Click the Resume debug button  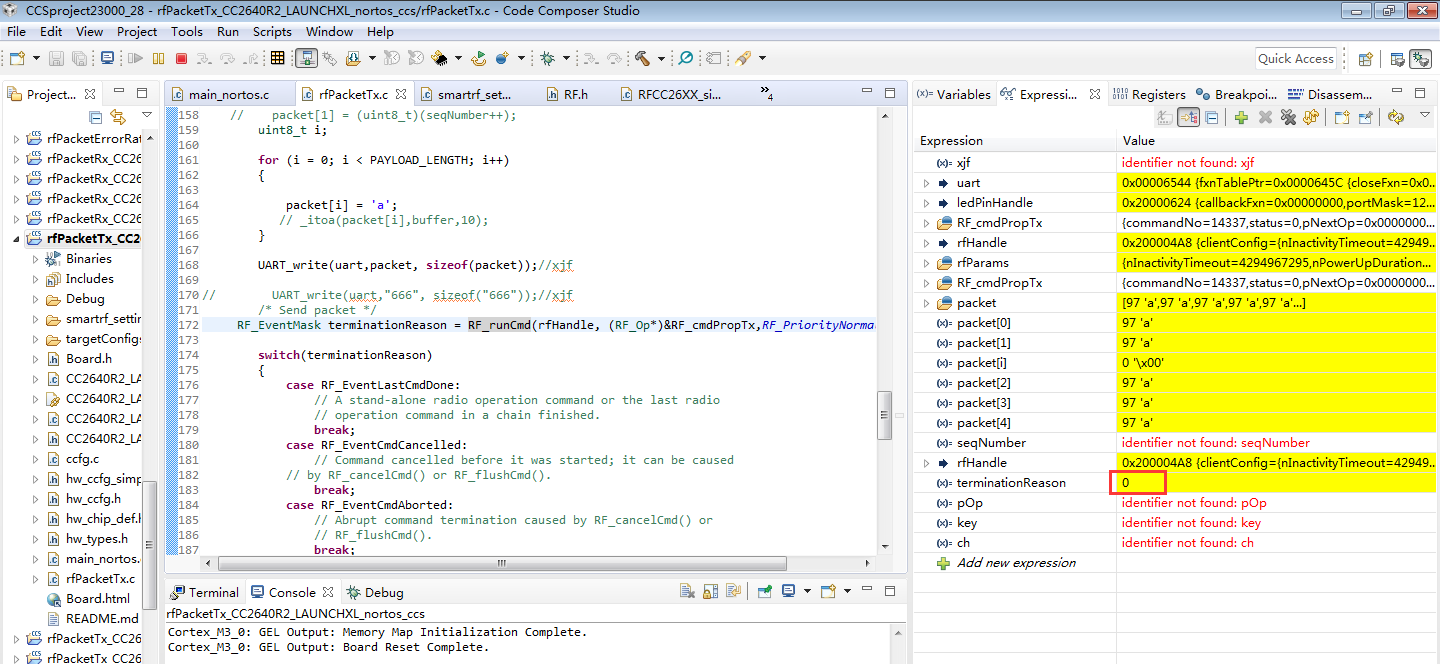[x=135, y=59]
